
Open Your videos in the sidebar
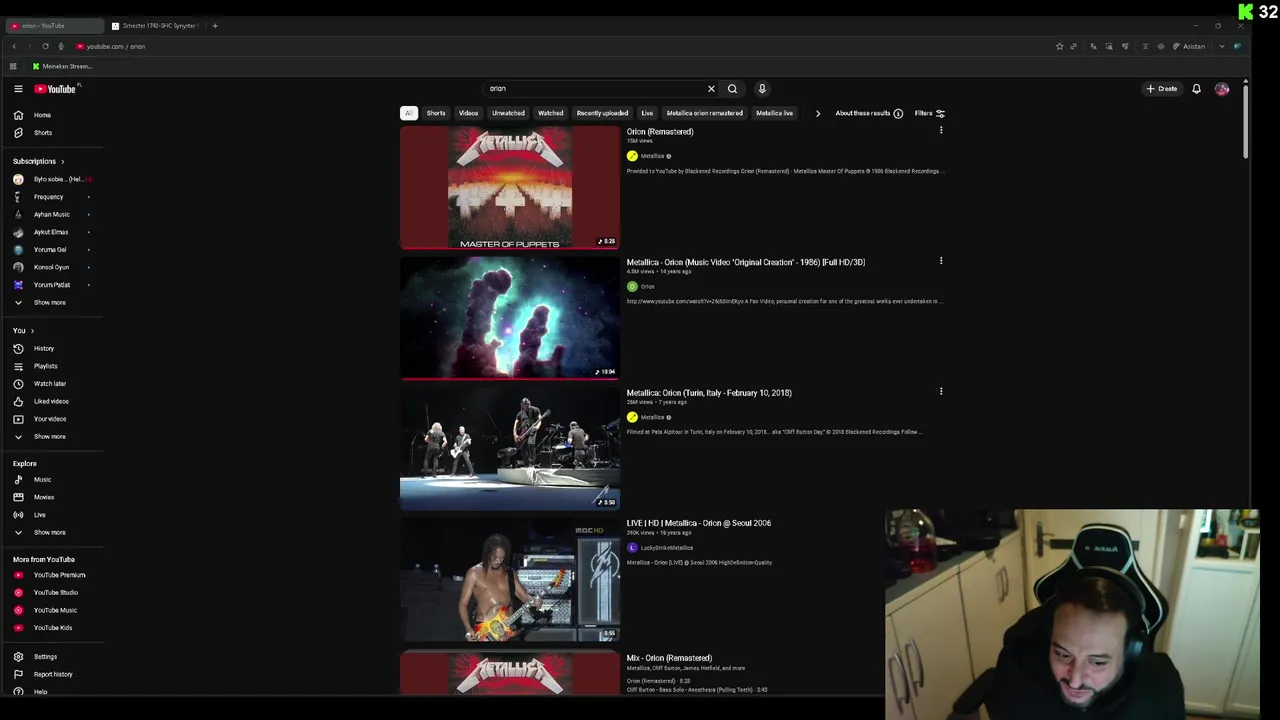(49, 419)
